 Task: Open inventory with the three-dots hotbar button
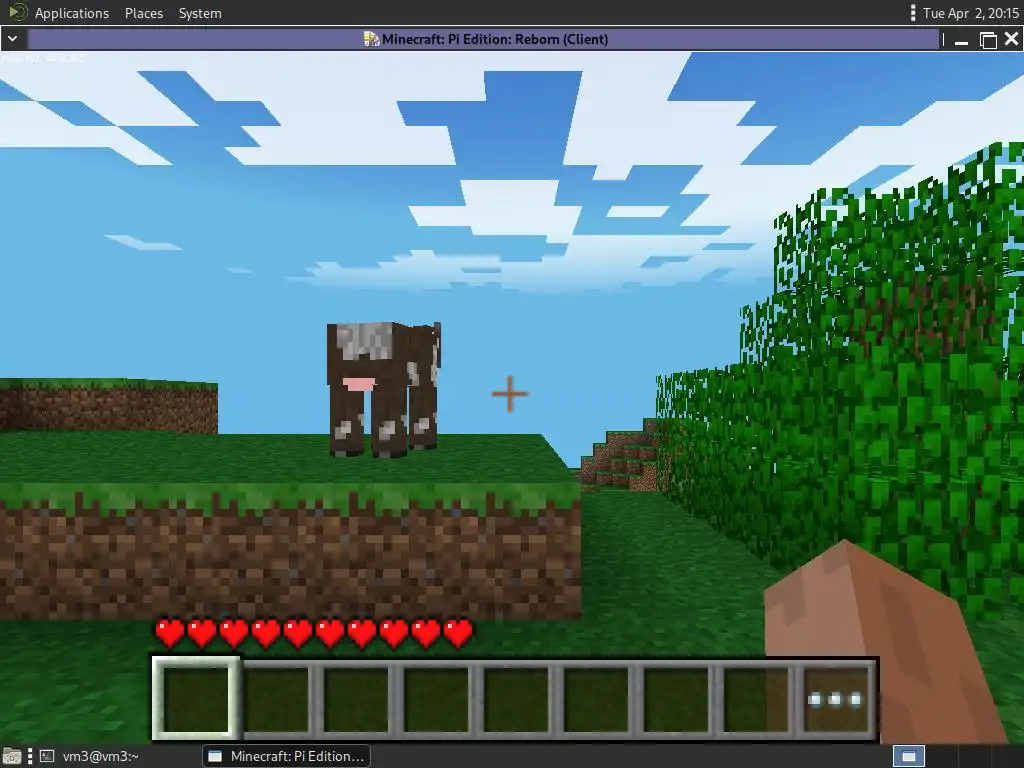point(836,699)
